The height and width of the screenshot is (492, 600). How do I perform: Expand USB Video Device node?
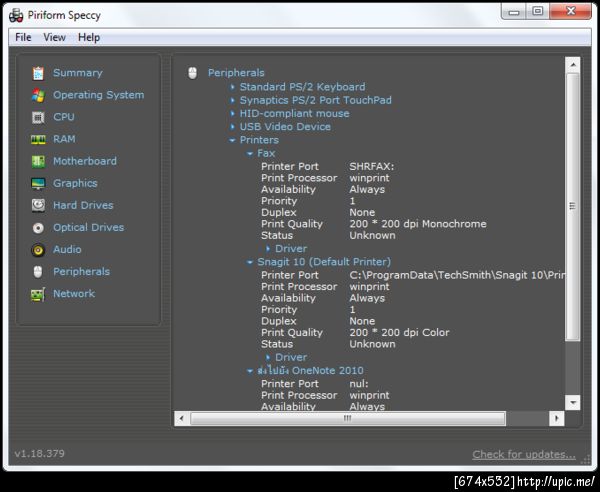(x=232, y=127)
